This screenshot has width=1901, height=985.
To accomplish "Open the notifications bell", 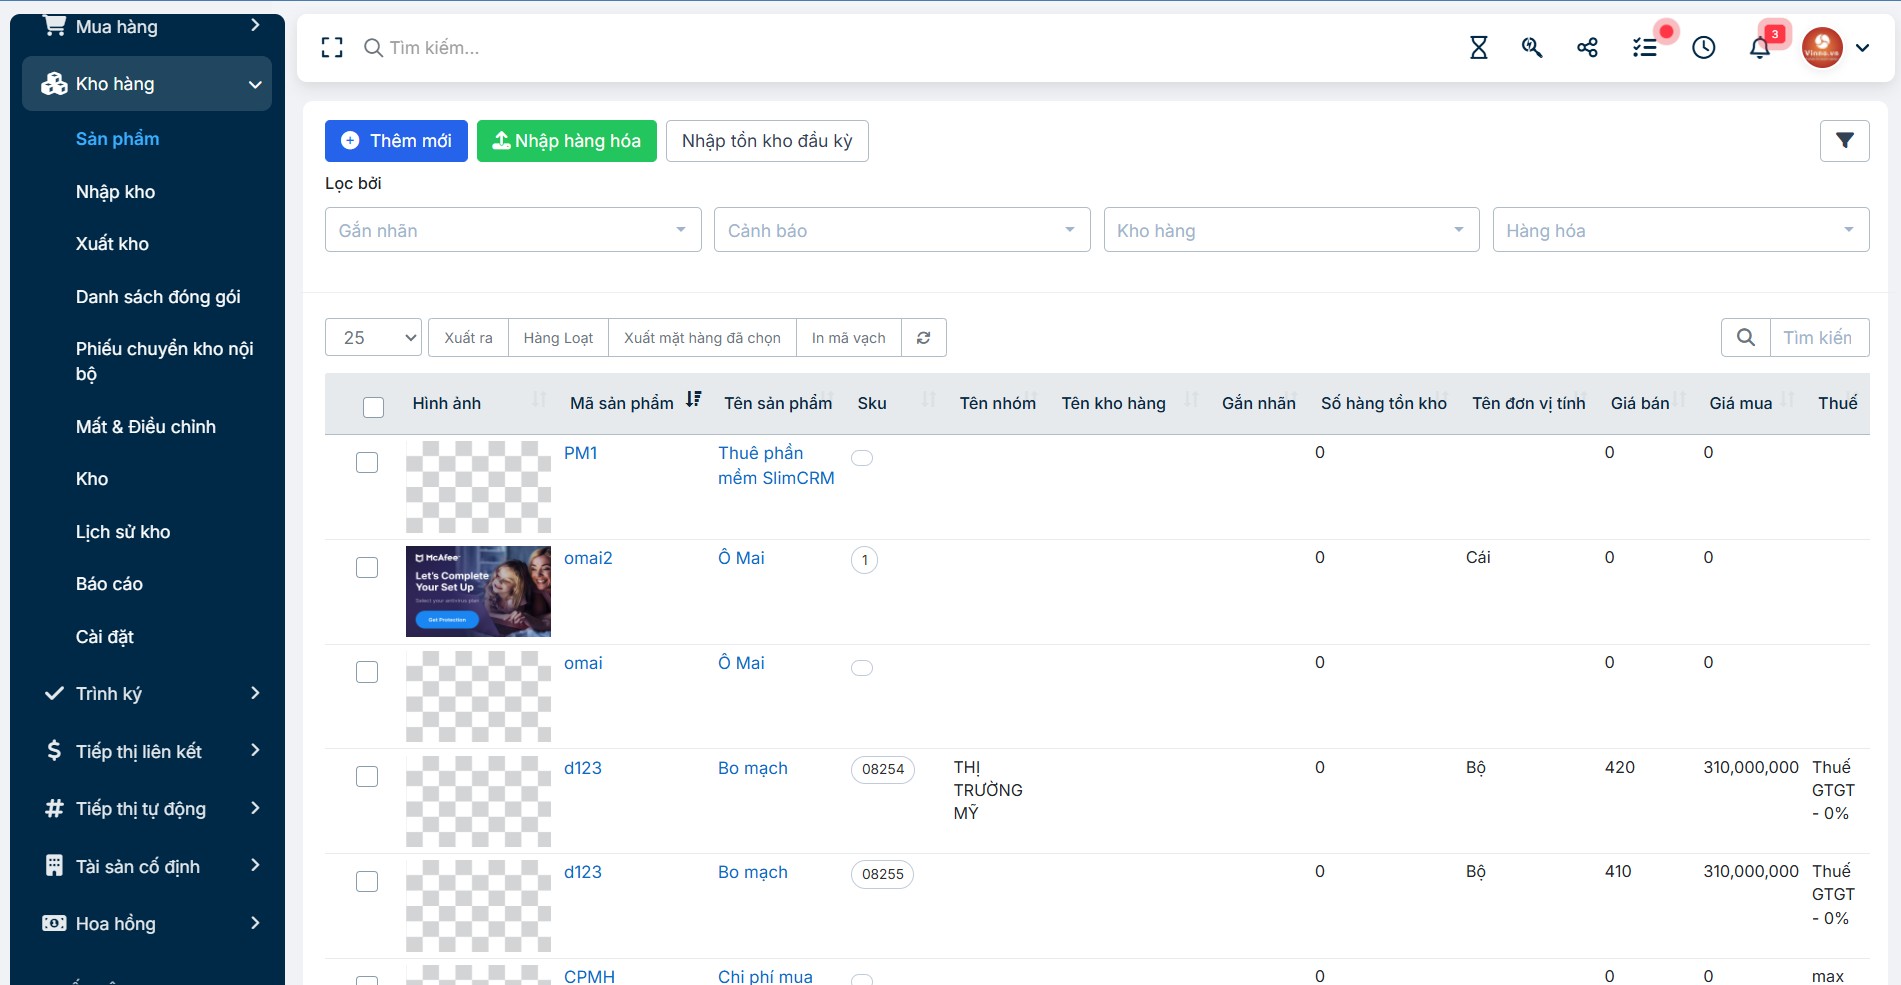I will pos(1760,47).
